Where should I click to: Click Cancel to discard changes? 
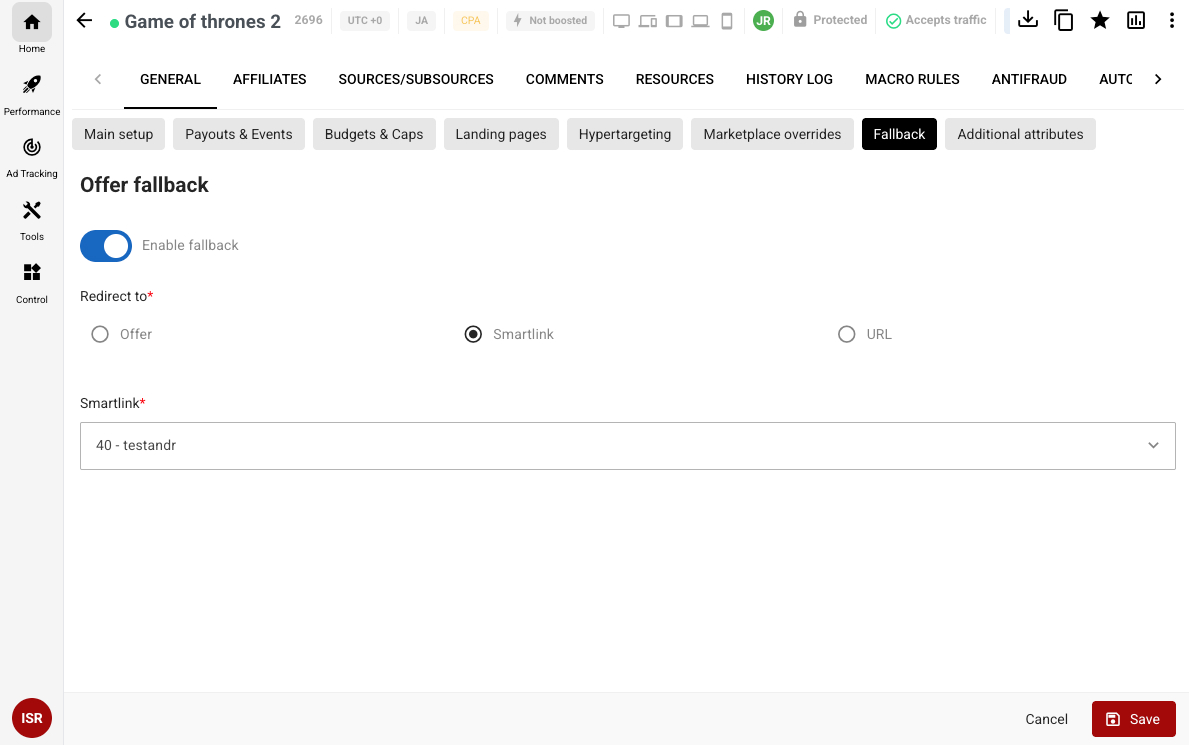pyautogui.click(x=1046, y=719)
